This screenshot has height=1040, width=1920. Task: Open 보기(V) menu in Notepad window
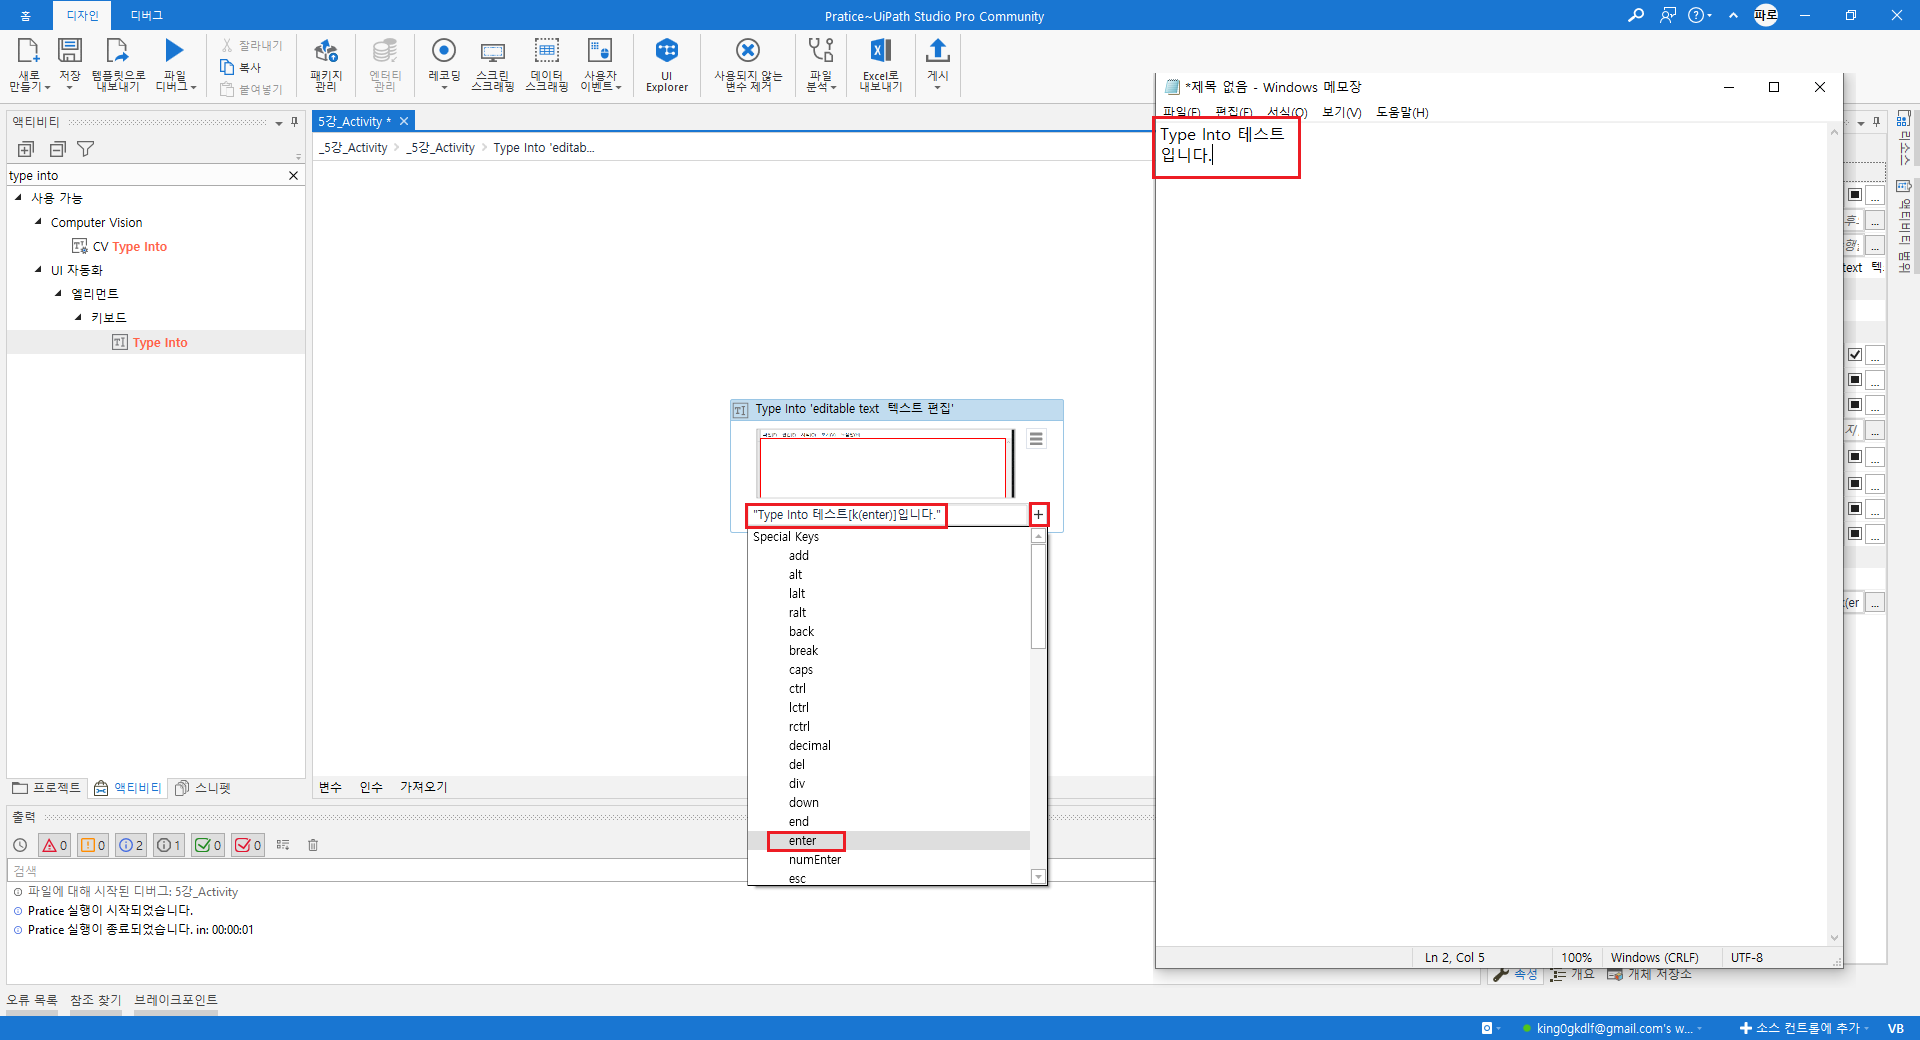click(1341, 112)
